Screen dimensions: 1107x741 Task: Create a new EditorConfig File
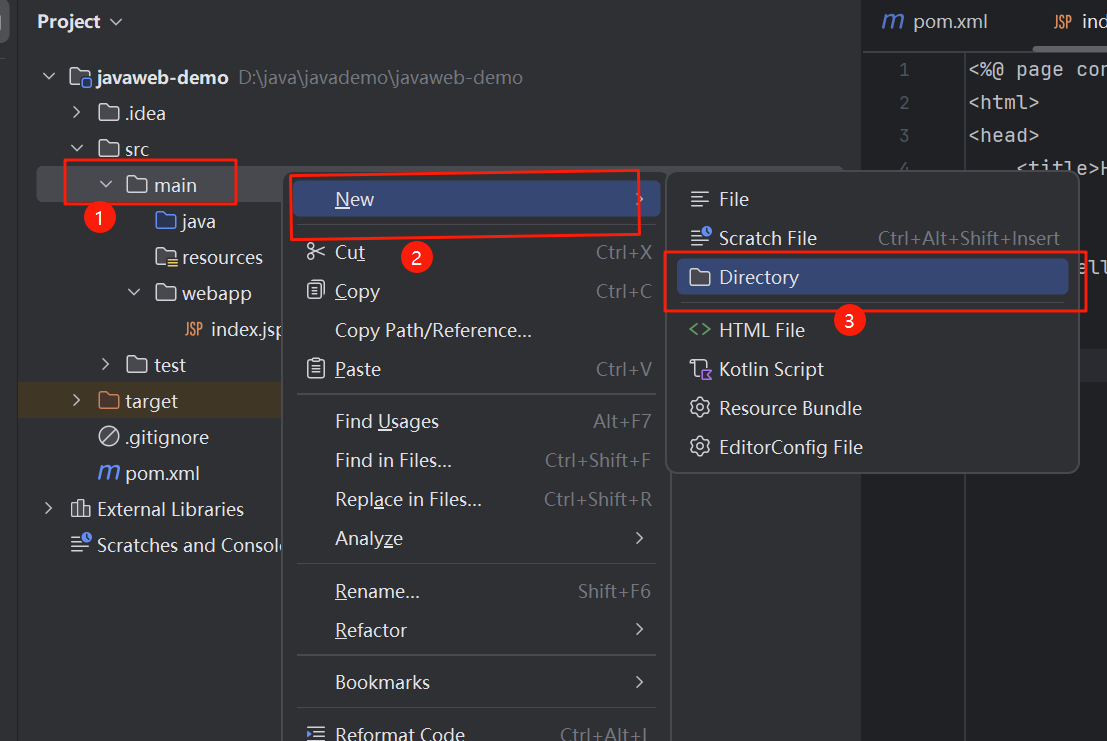[x=872, y=447]
